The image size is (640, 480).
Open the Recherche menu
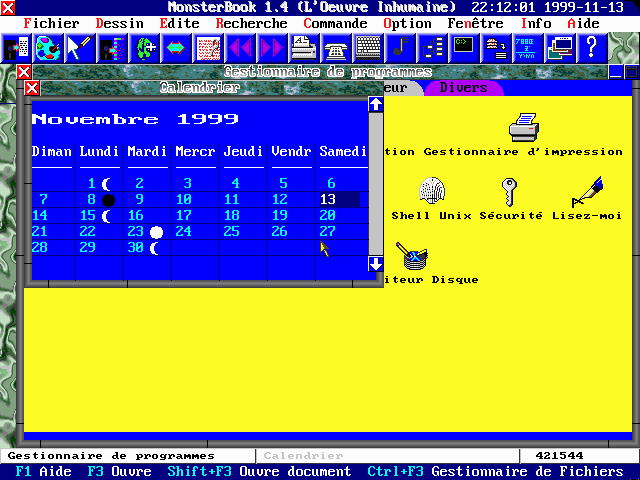(x=251, y=23)
